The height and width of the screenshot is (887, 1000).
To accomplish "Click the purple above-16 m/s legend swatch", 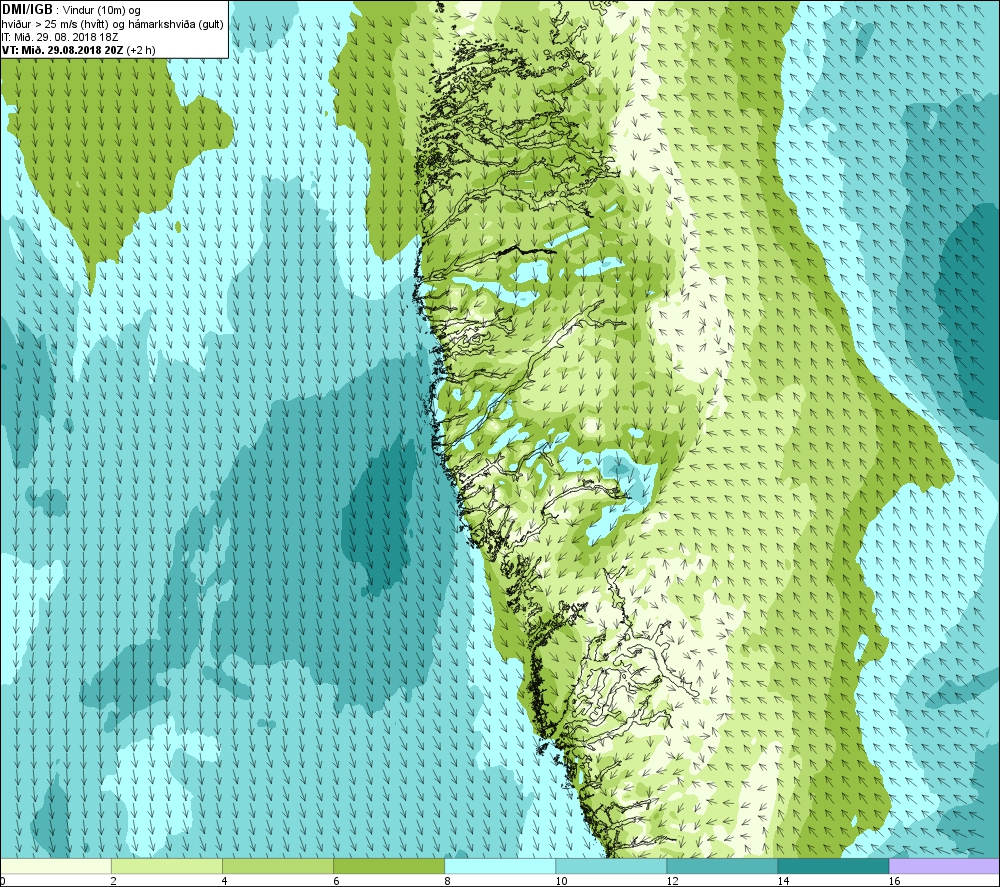I will pyautogui.click(x=944, y=866).
